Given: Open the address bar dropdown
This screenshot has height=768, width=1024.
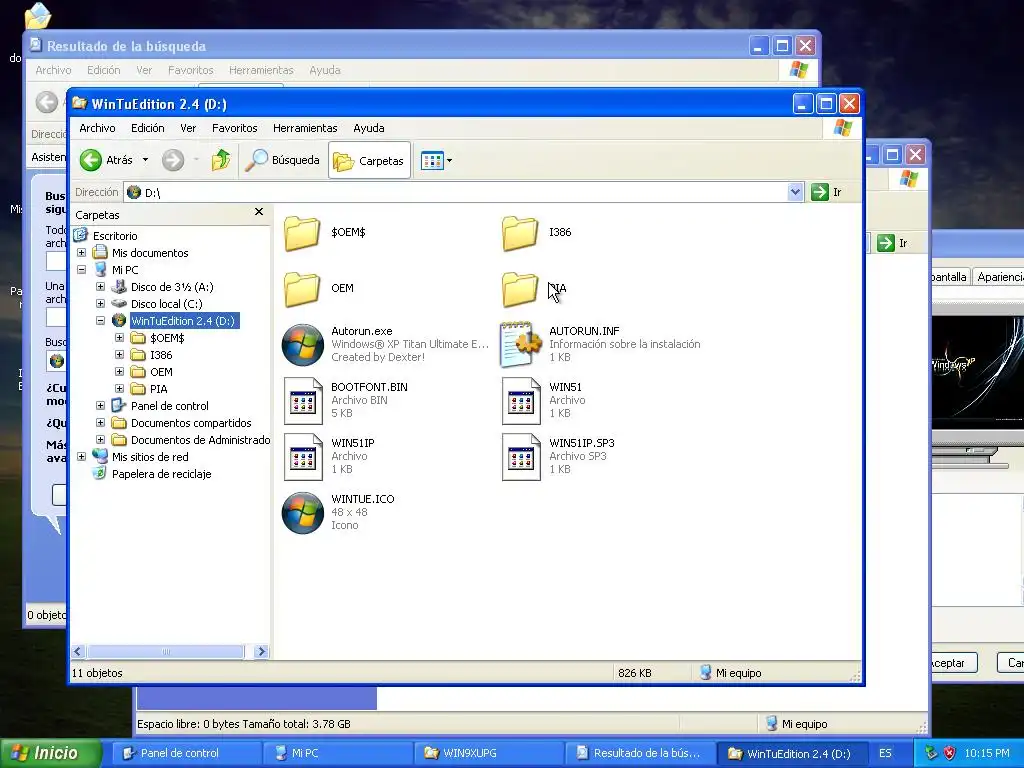Looking at the screenshot, I should (x=795, y=192).
